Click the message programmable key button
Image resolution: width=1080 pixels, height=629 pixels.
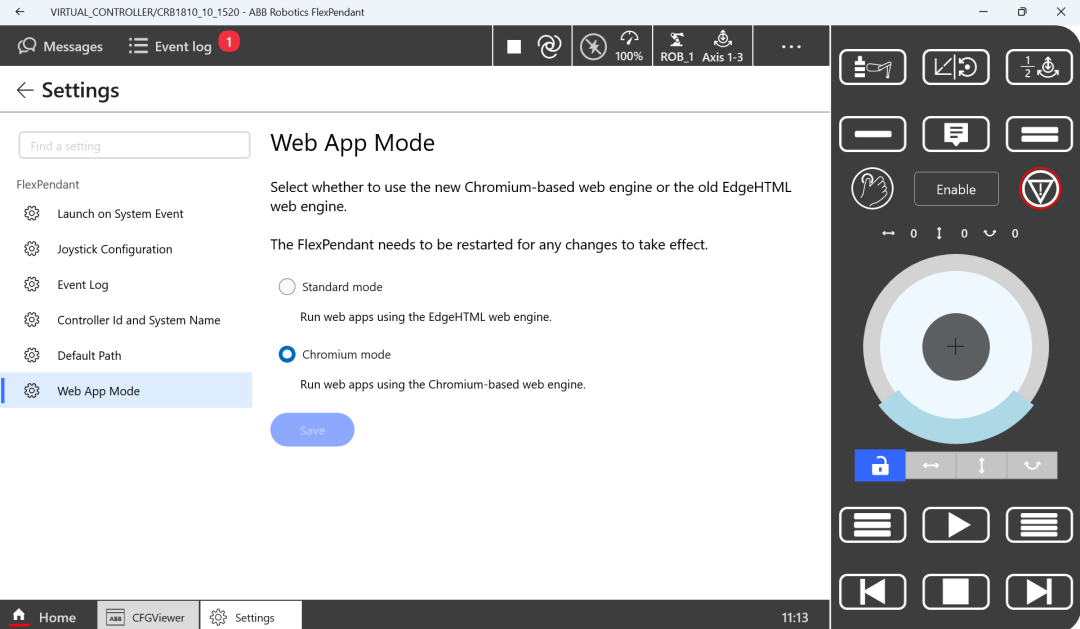coord(955,134)
